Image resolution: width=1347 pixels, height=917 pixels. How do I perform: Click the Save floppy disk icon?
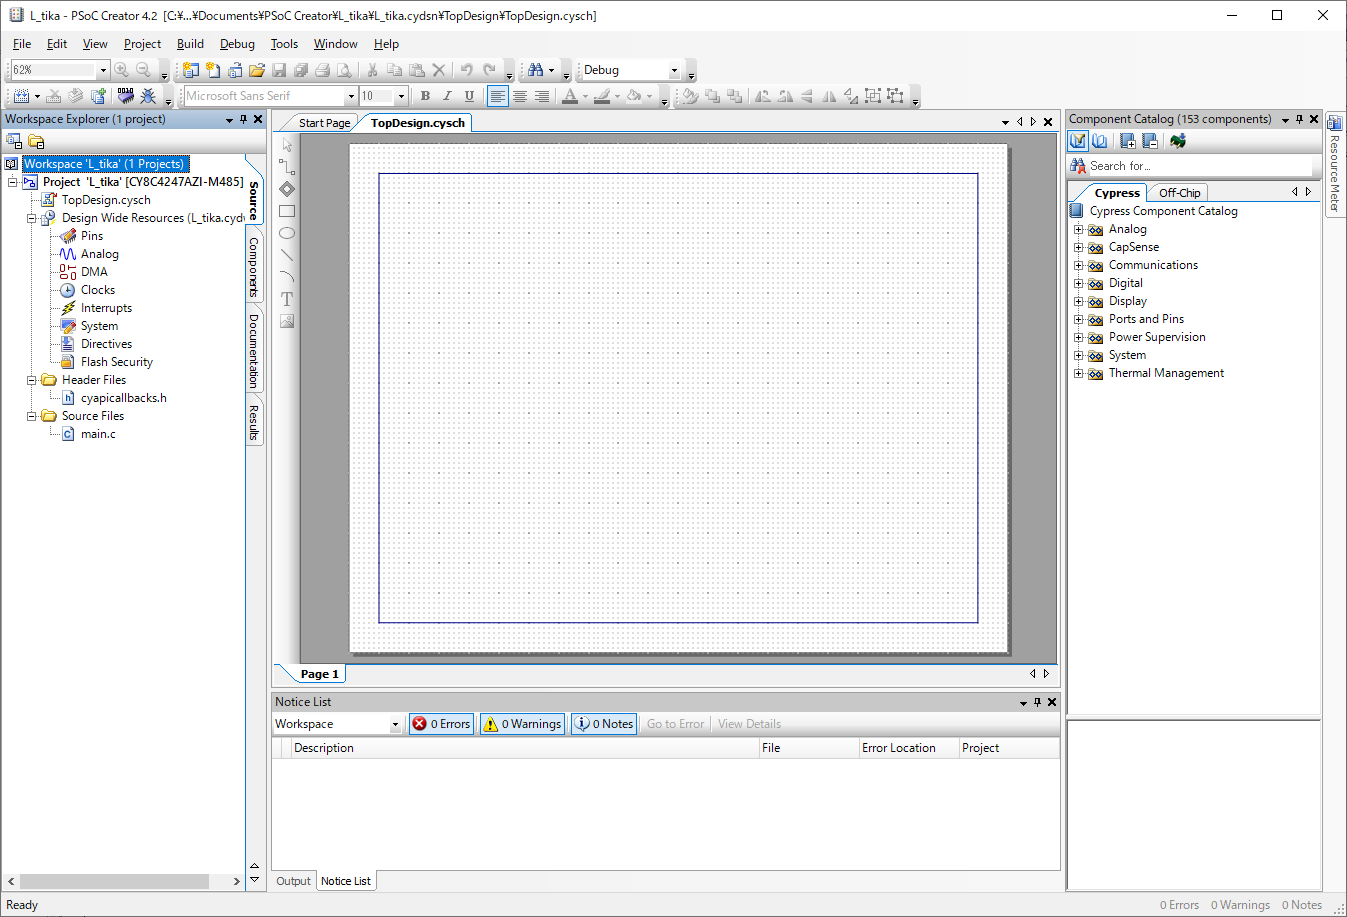(x=279, y=70)
